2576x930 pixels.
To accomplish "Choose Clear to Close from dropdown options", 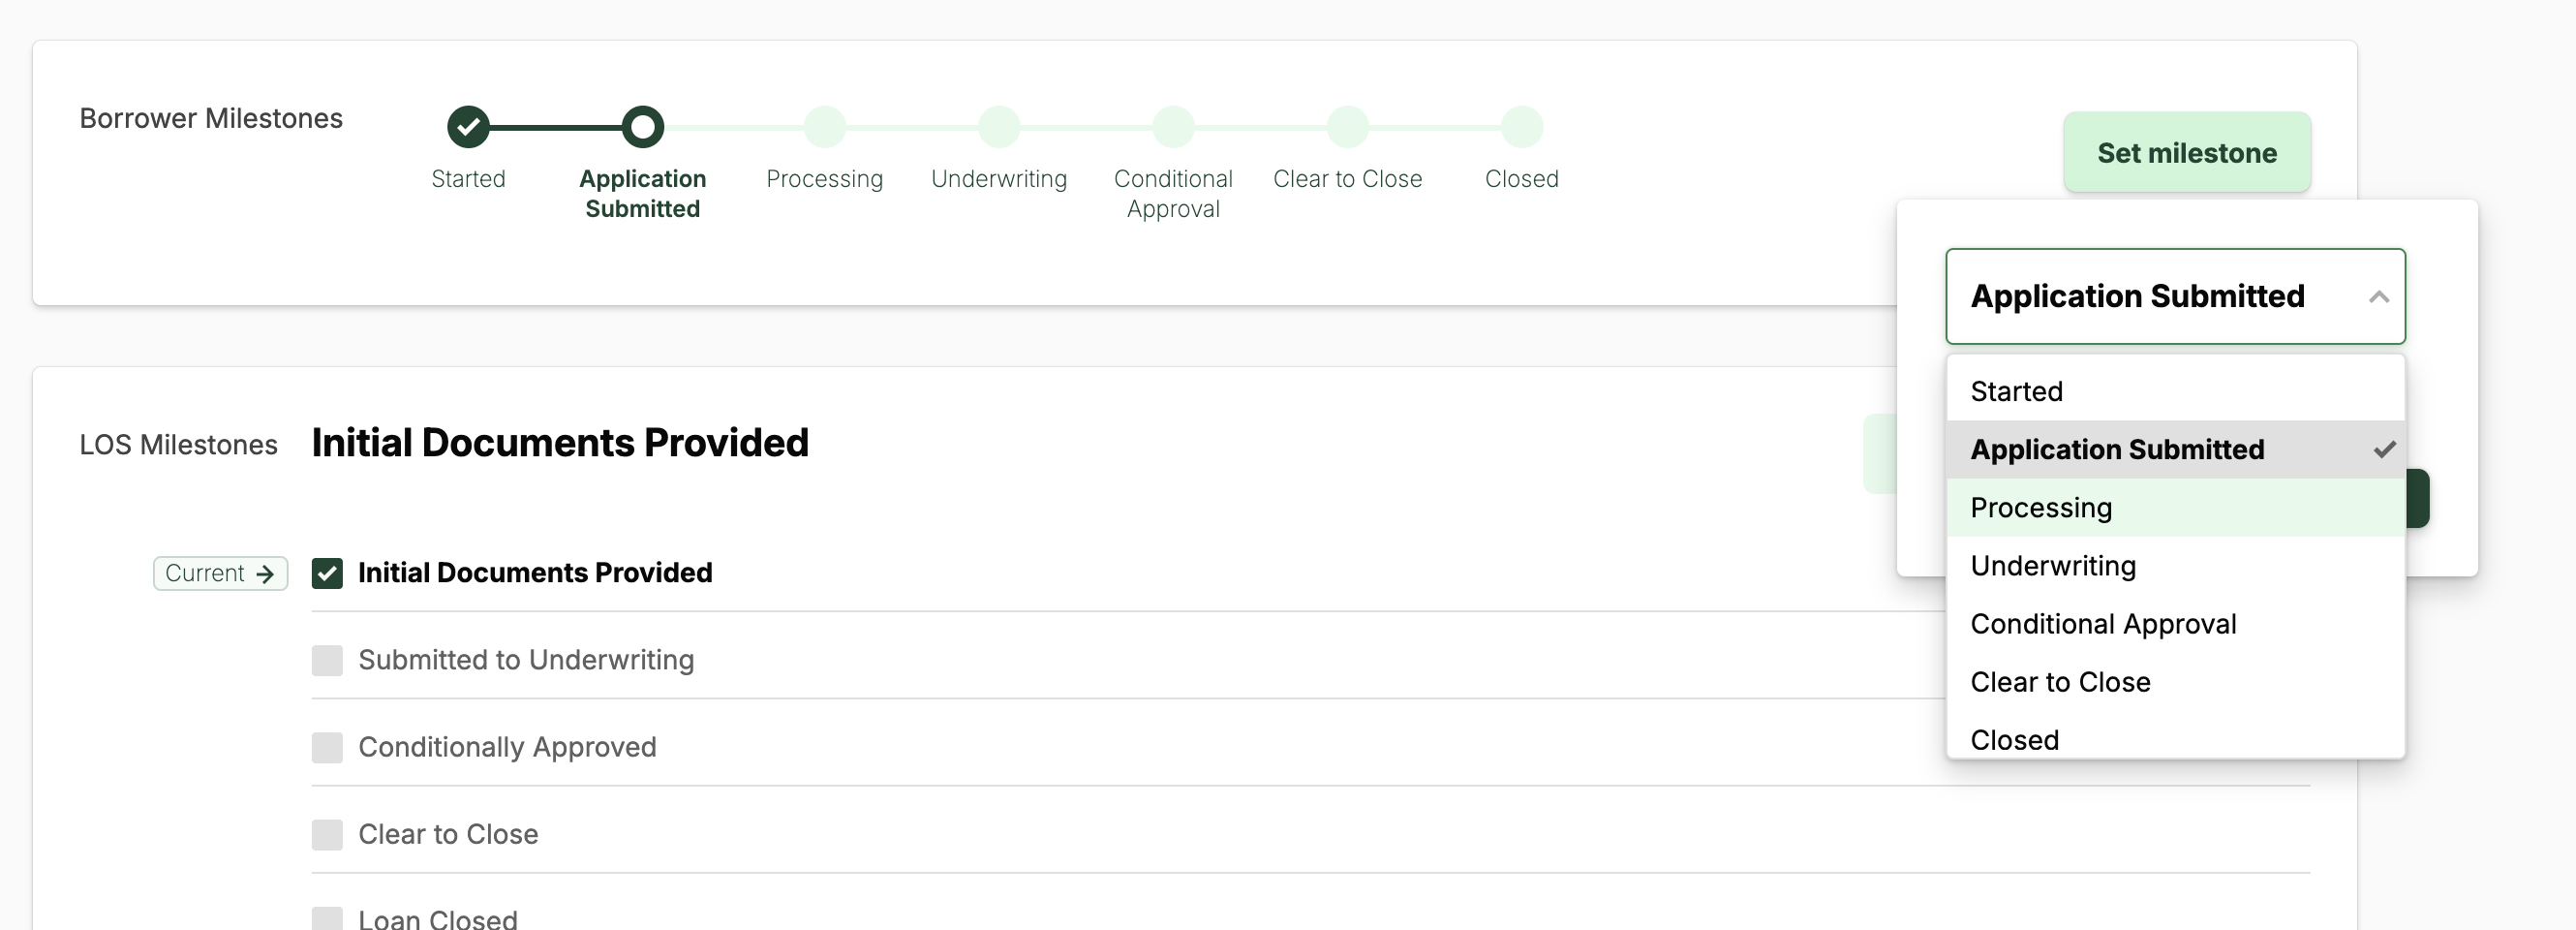I will coord(2059,682).
